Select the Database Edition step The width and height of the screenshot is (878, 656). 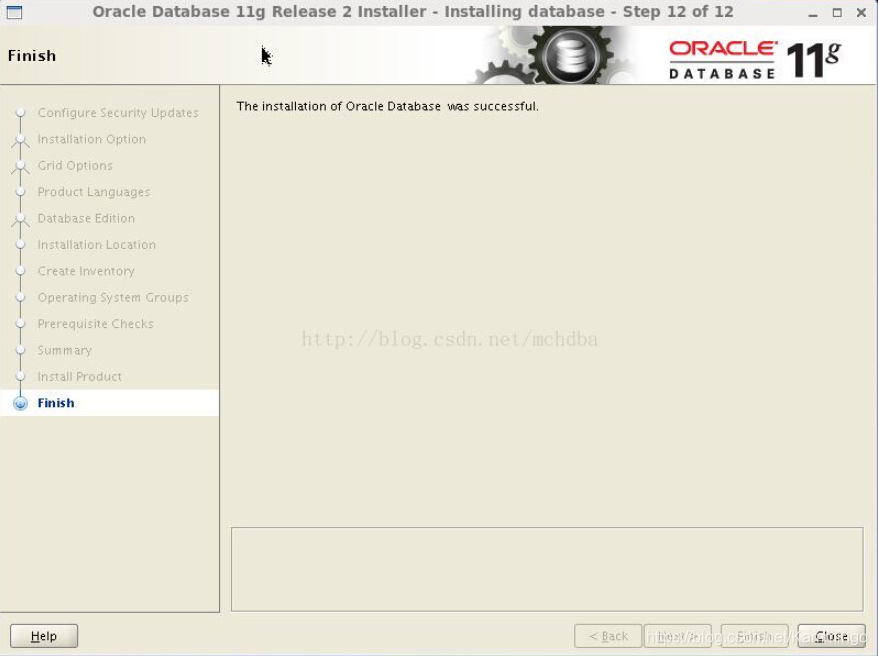pos(86,218)
